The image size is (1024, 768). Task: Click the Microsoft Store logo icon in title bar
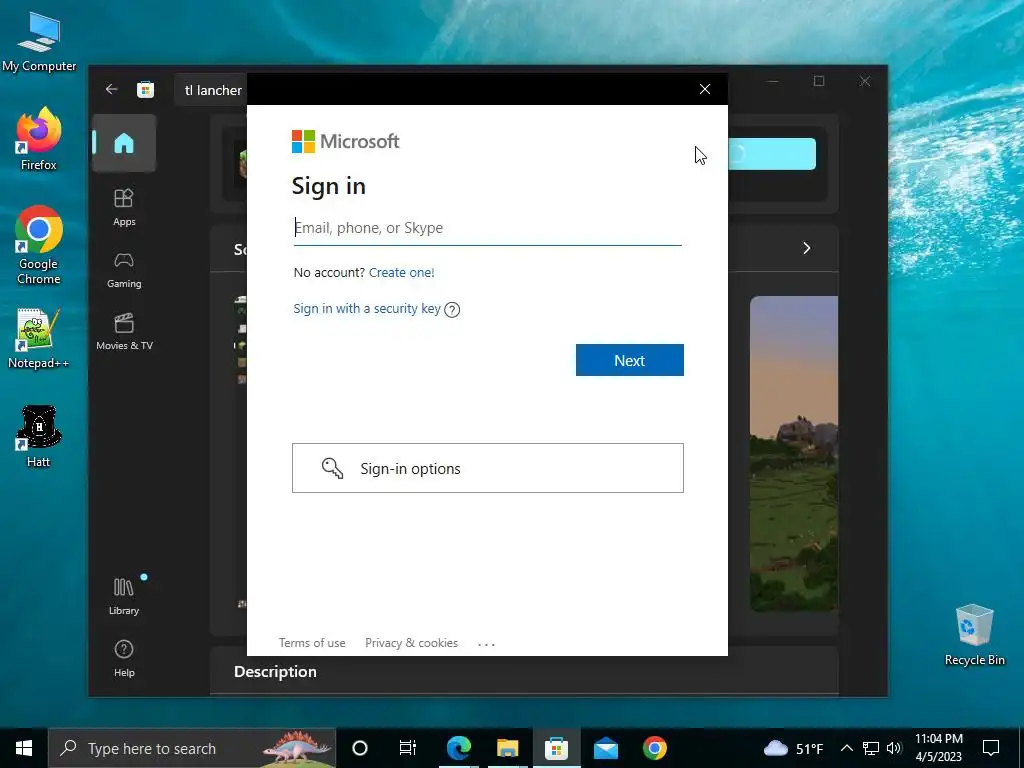[x=146, y=89]
